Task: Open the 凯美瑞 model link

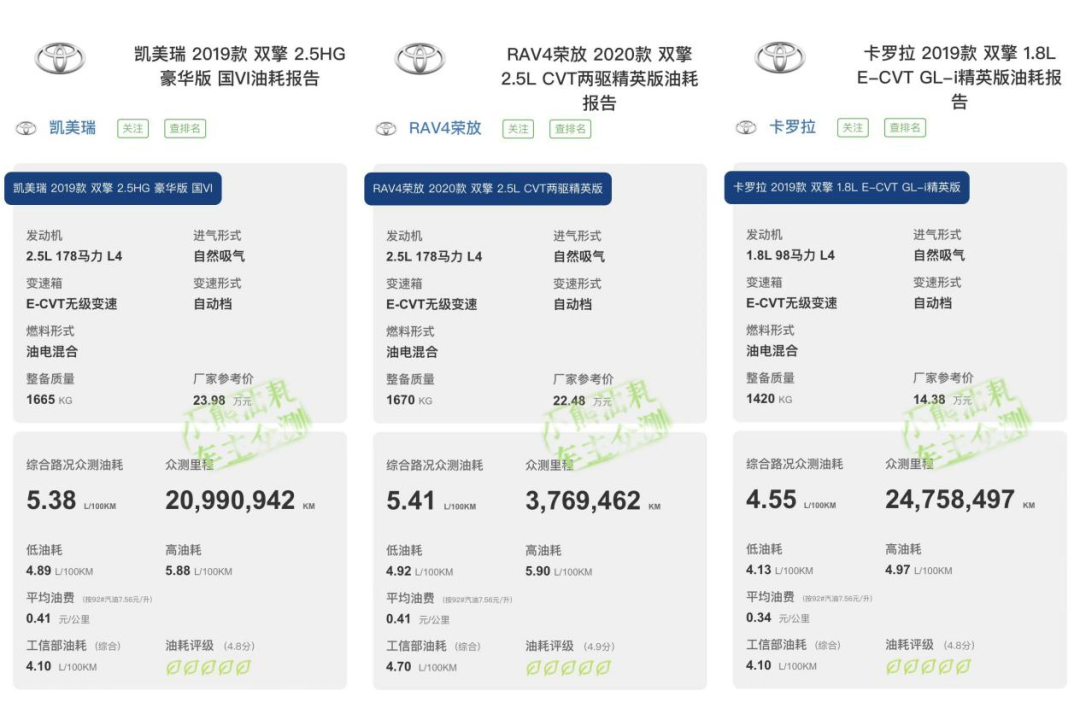Action: pos(72,127)
